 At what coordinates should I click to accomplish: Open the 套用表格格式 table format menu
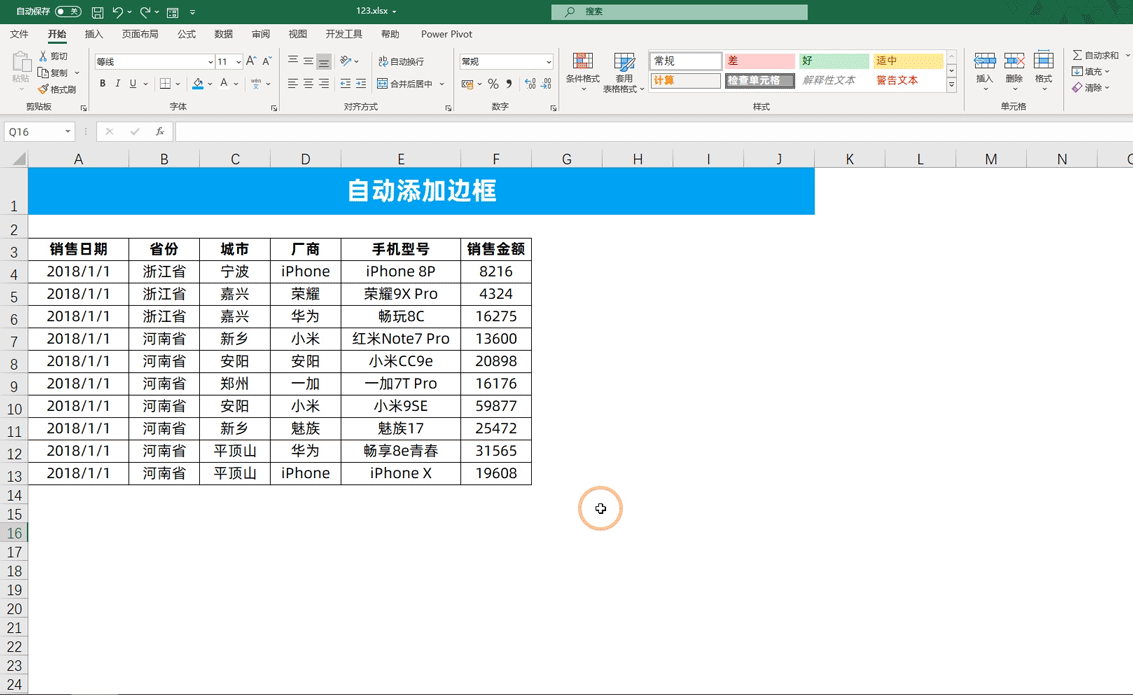[x=624, y=72]
